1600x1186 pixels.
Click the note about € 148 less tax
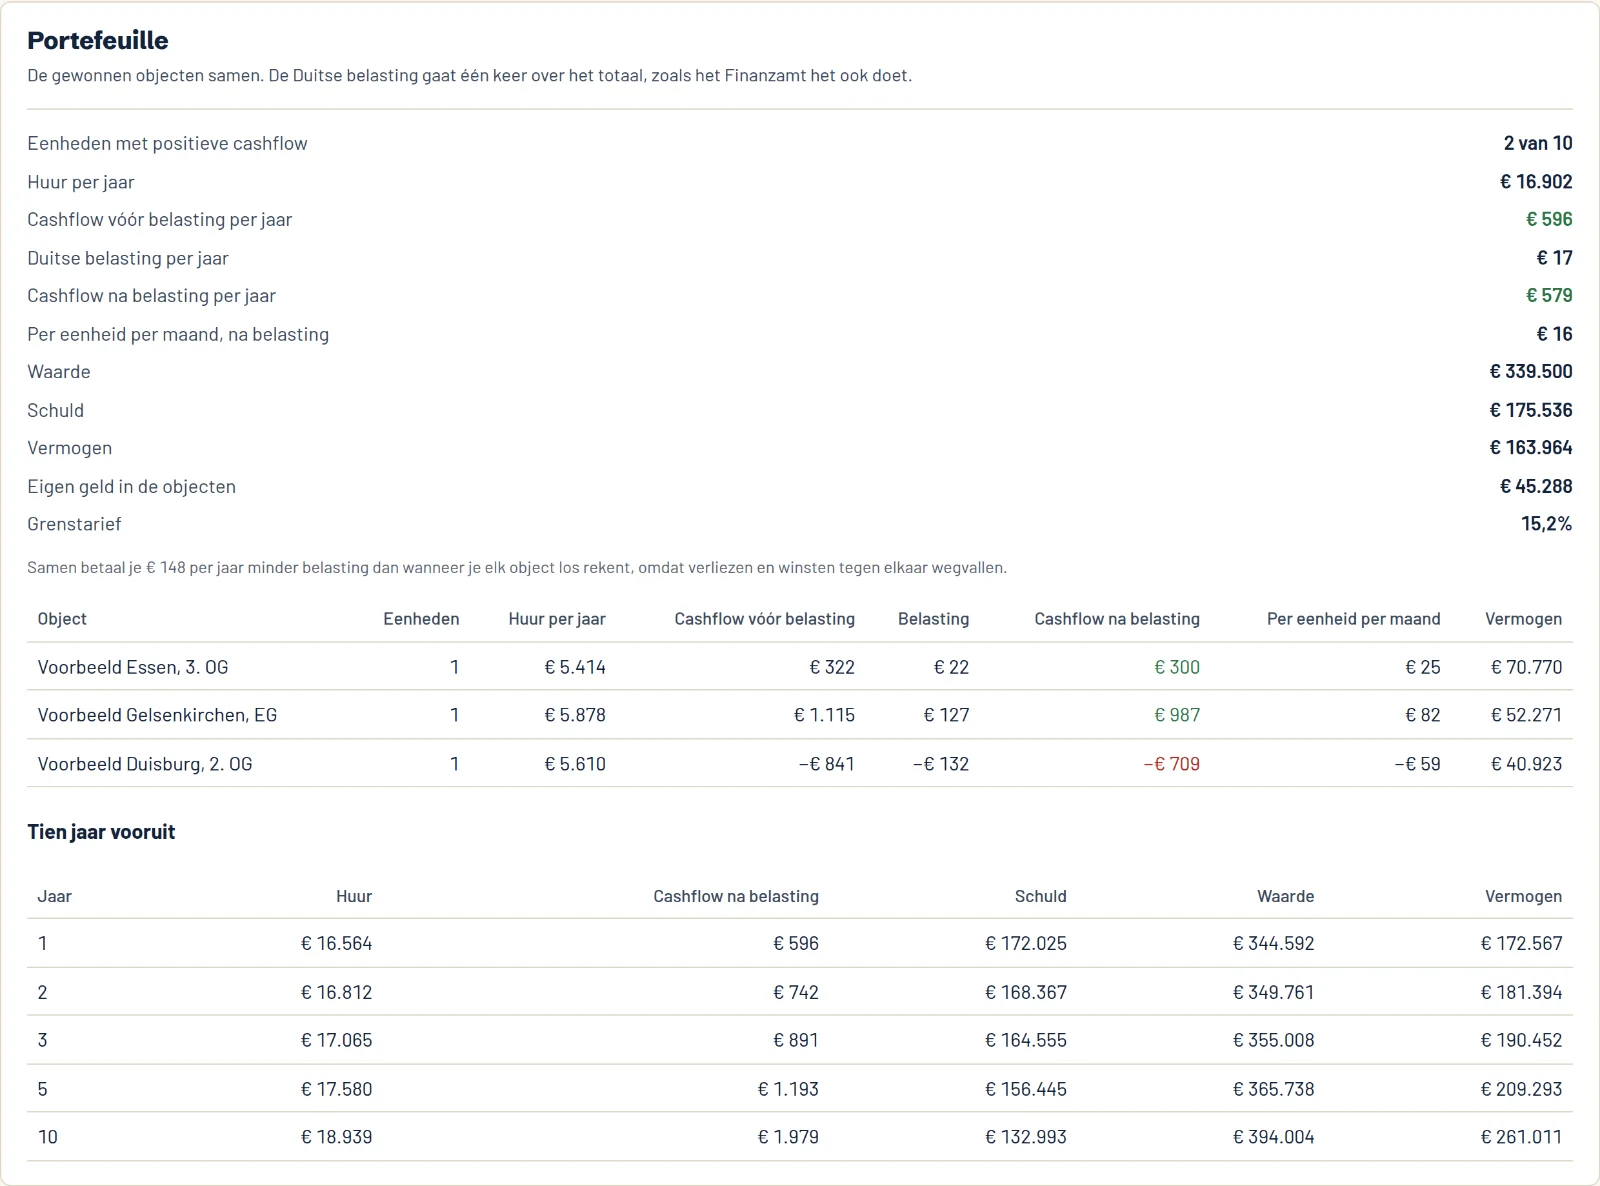click(517, 567)
